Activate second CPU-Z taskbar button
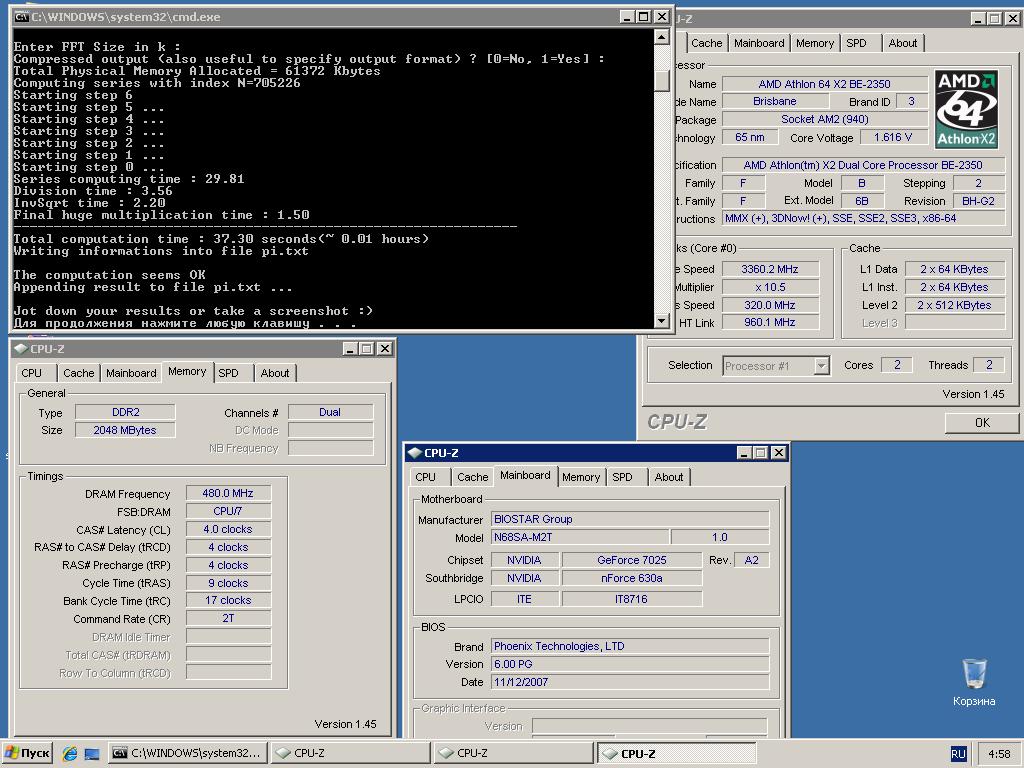This screenshot has width=1024, height=768. tap(513, 754)
